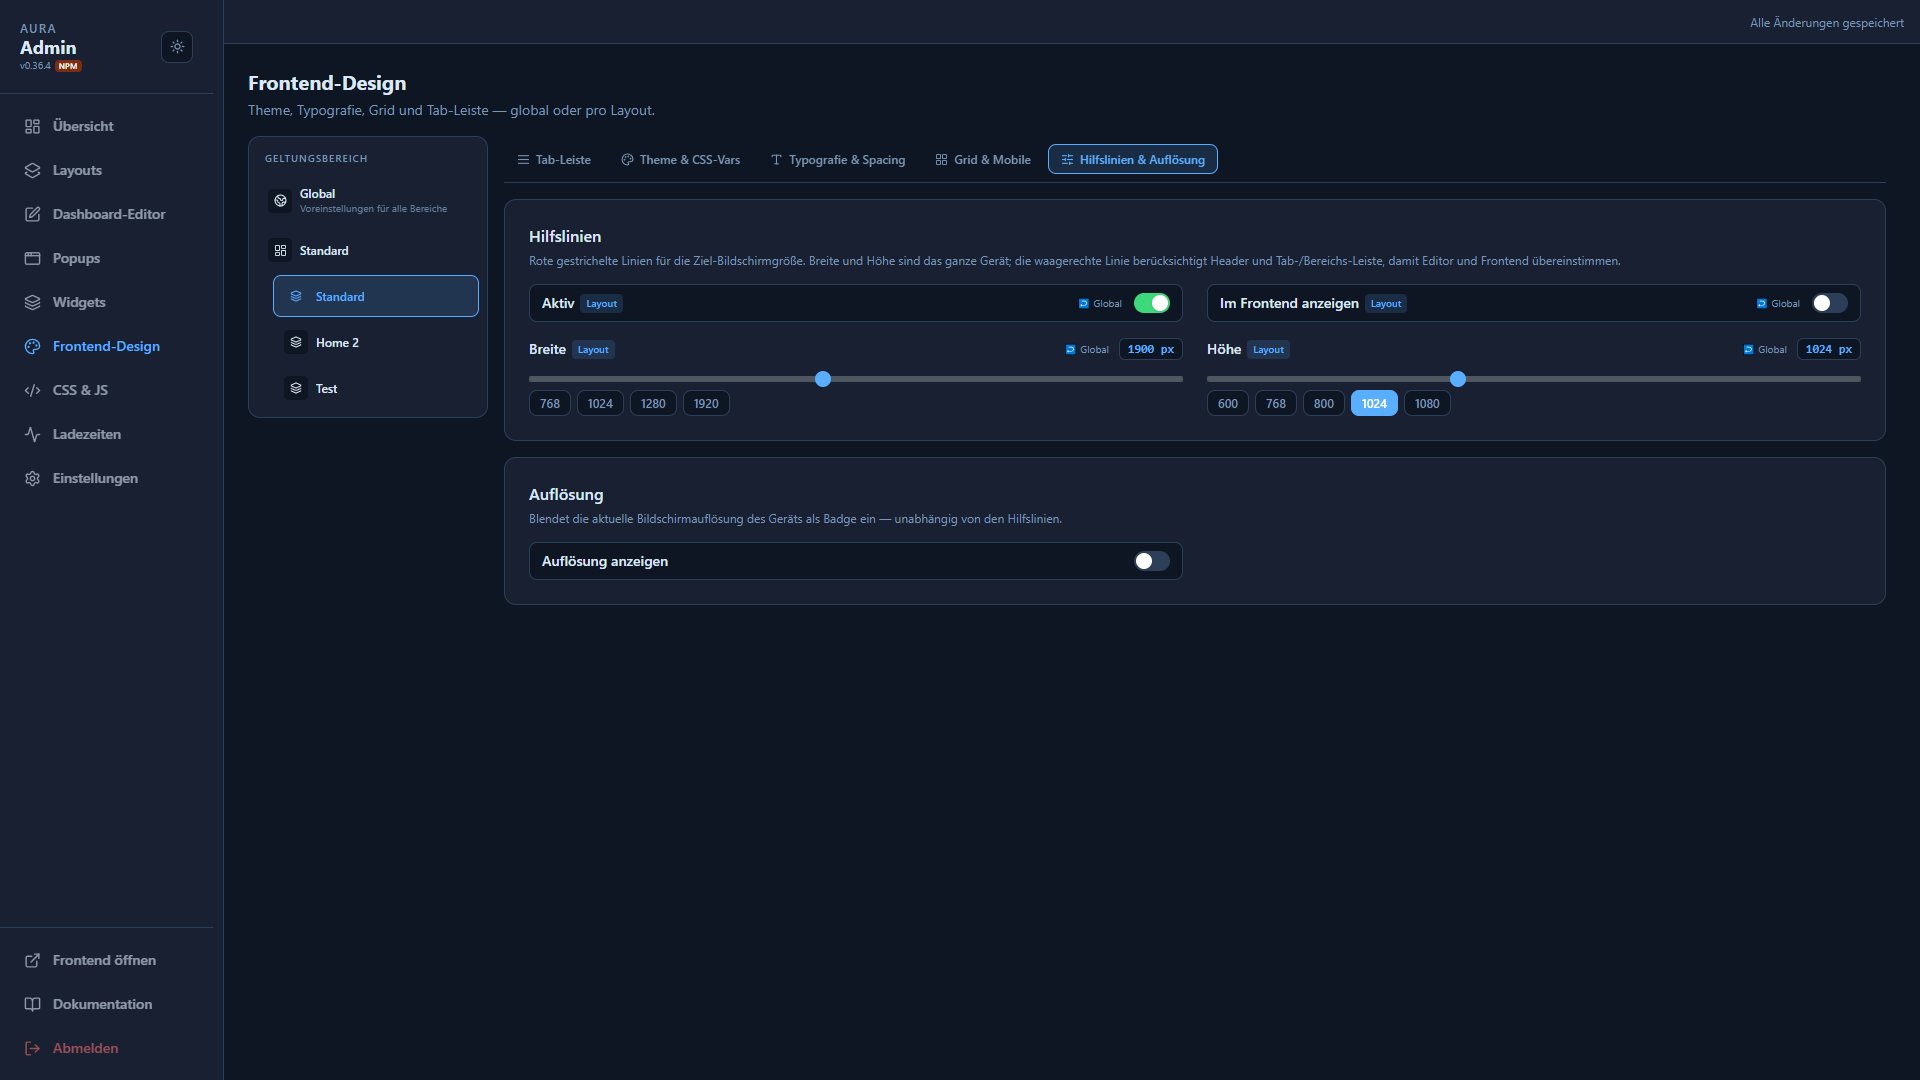This screenshot has height=1080, width=1920.
Task: Click the Theme & CSS-Vars palette icon
Action: (627, 160)
